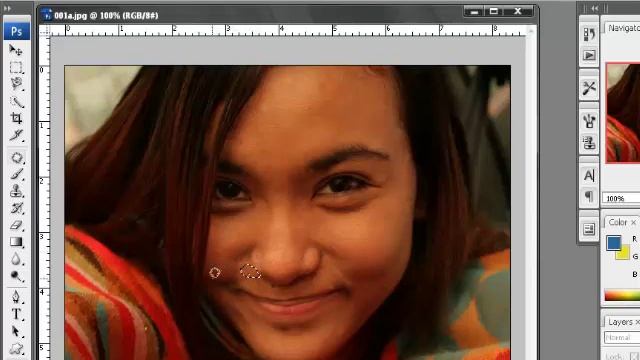Image resolution: width=640 pixels, height=360 pixels.
Task: Select the Clone Stamp tool
Action: (x=16, y=191)
